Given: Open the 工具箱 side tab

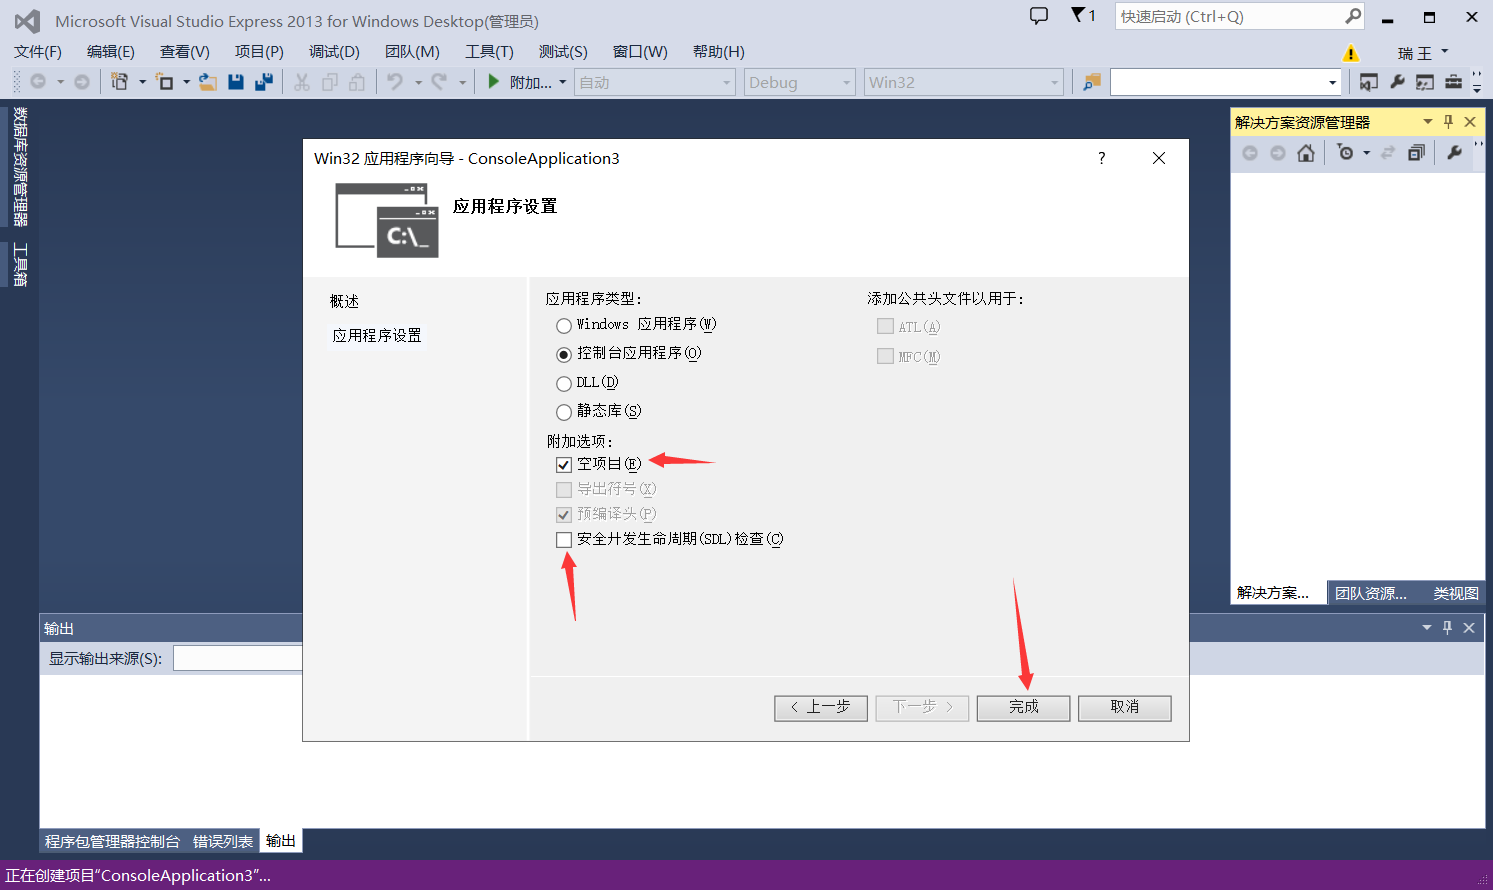Looking at the screenshot, I should (19, 264).
